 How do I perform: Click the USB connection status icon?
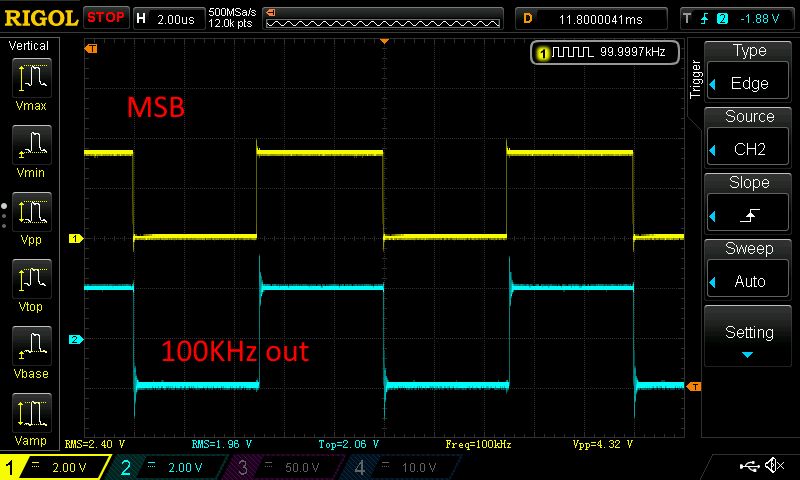click(749, 465)
